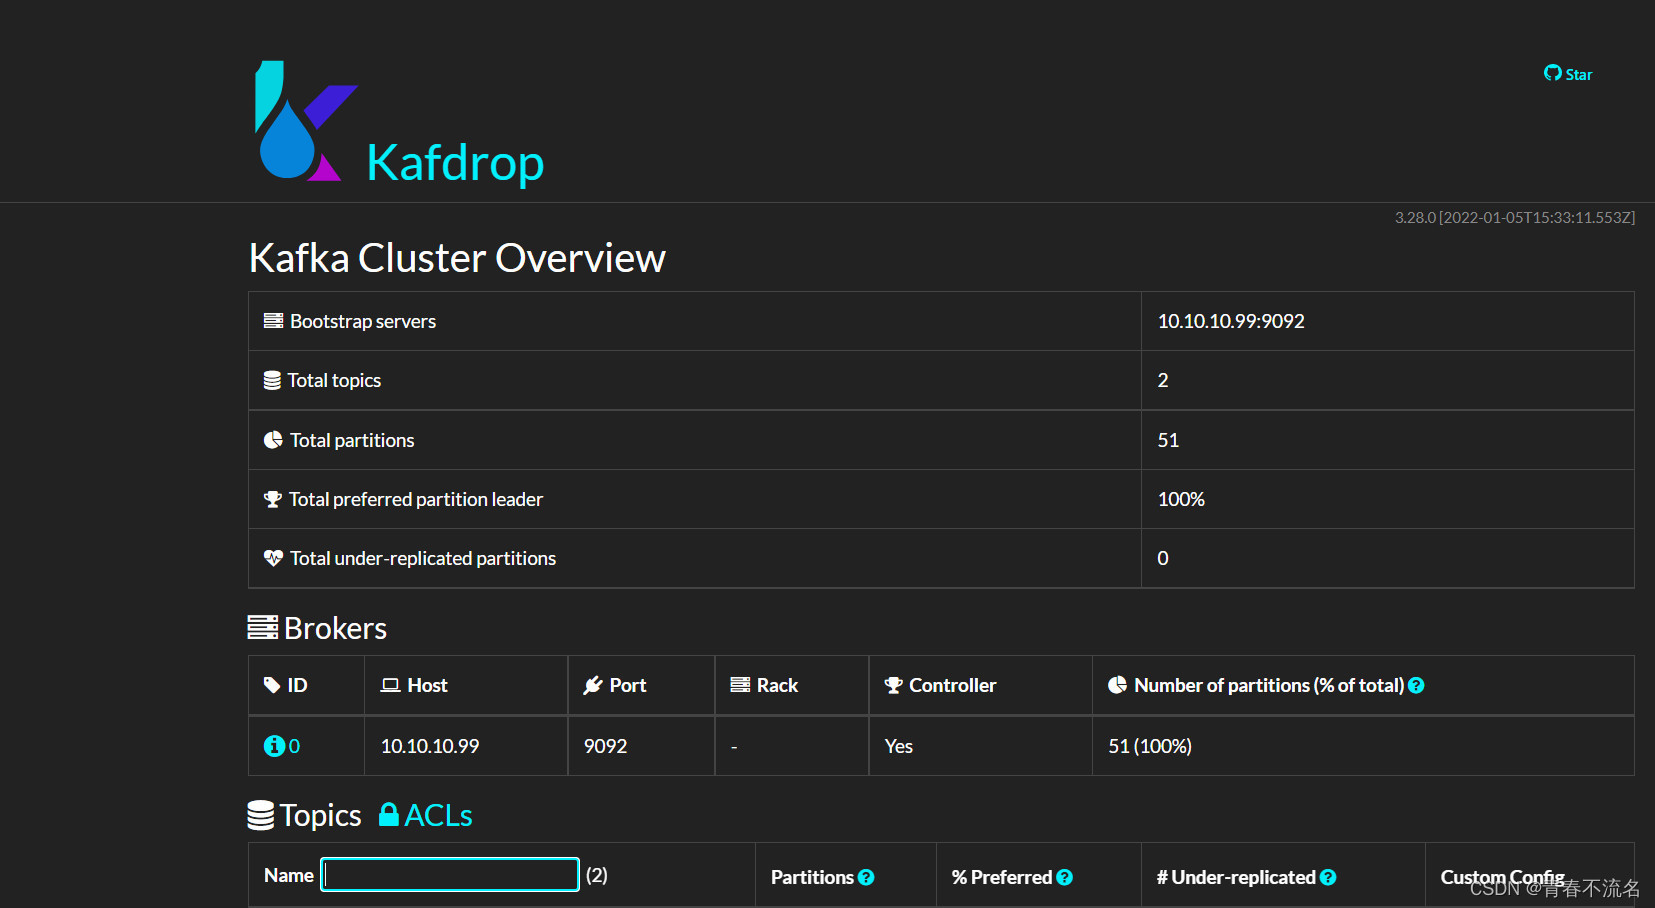
Task: Click the Controller column trophy icon
Action: click(x=894, y=685)
